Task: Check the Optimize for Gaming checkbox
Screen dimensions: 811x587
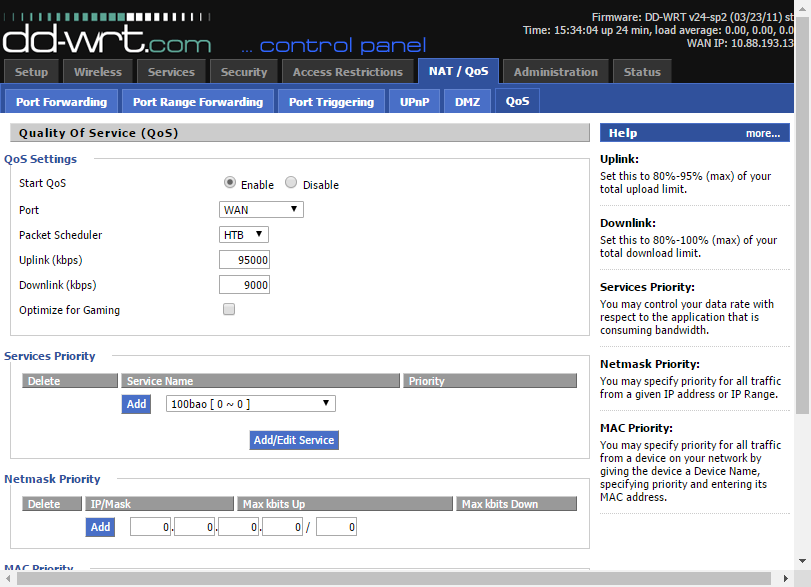Action: tap(229, 310)
